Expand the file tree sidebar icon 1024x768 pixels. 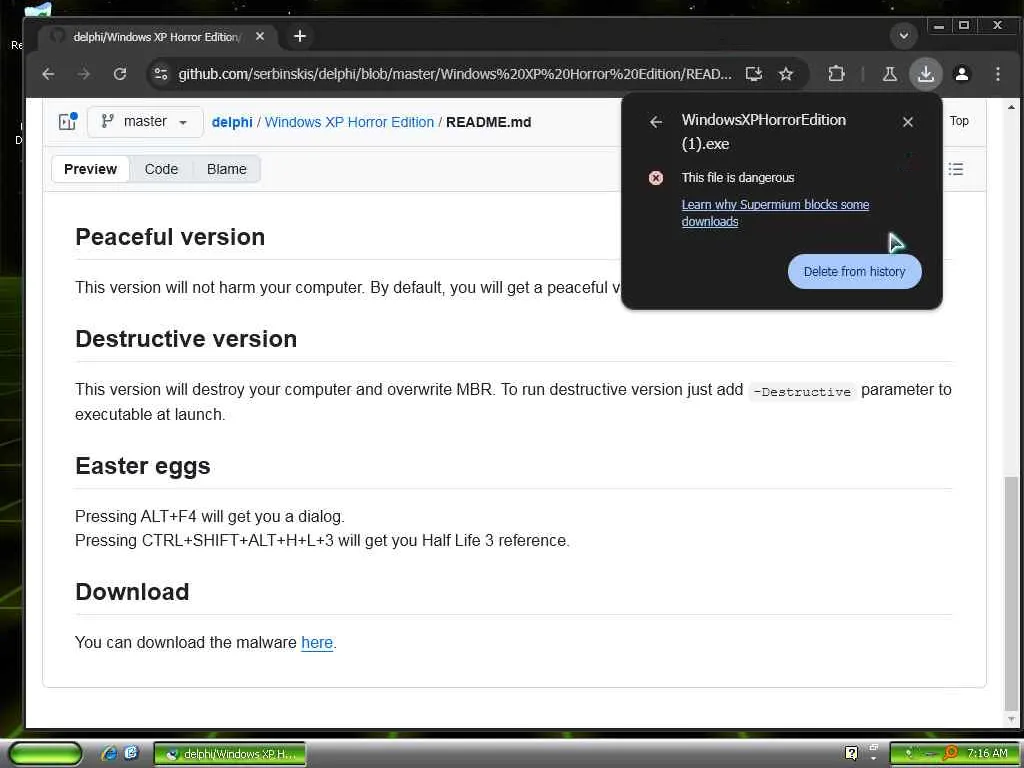(68, 121)
